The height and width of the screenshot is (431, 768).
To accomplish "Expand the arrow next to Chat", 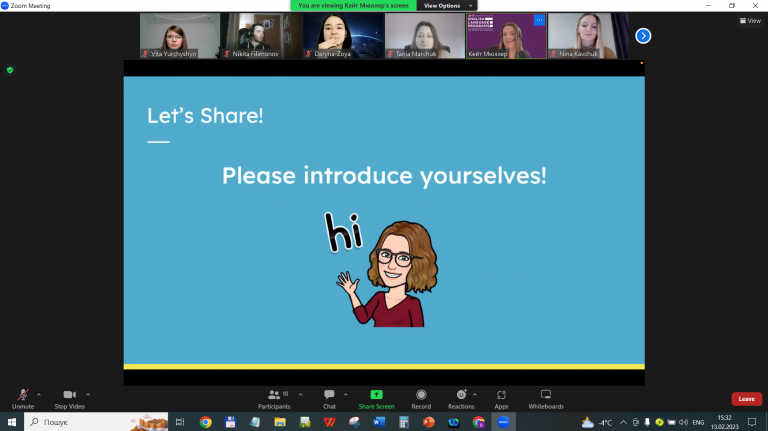I will point(346,394).
